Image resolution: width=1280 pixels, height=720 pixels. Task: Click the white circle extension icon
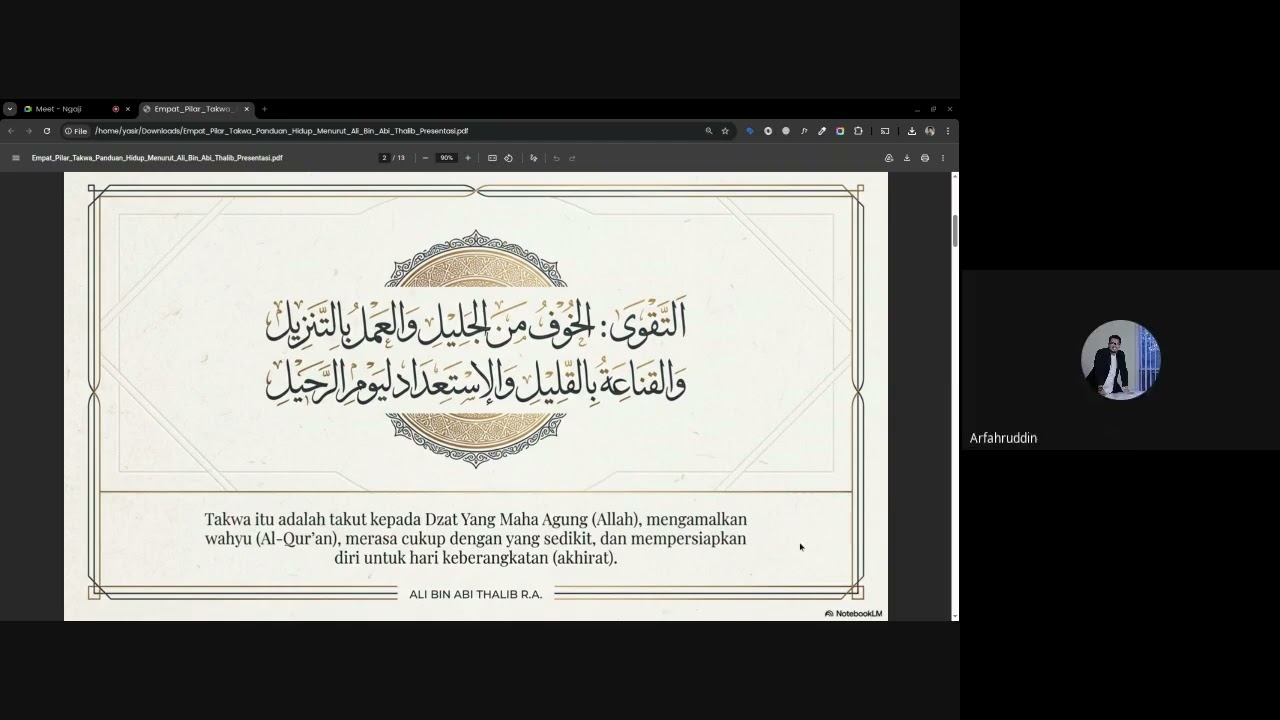[x=768, y=131]
